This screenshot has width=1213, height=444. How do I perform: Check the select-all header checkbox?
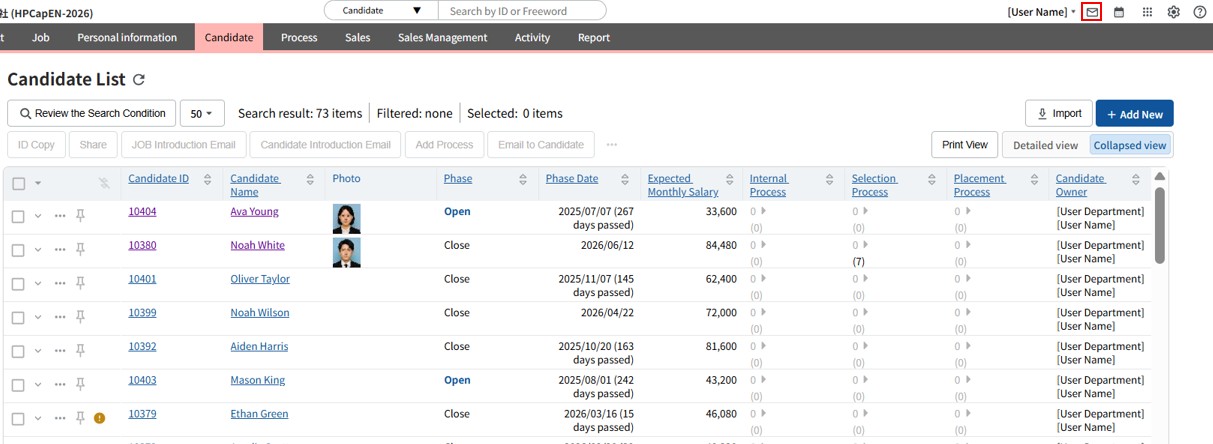point(18,183)
